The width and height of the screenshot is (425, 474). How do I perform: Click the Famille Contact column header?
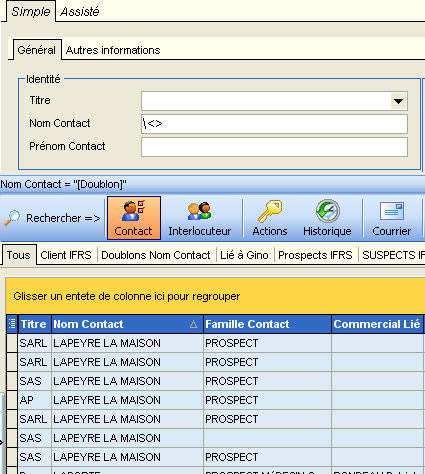[x=267, y=324]
